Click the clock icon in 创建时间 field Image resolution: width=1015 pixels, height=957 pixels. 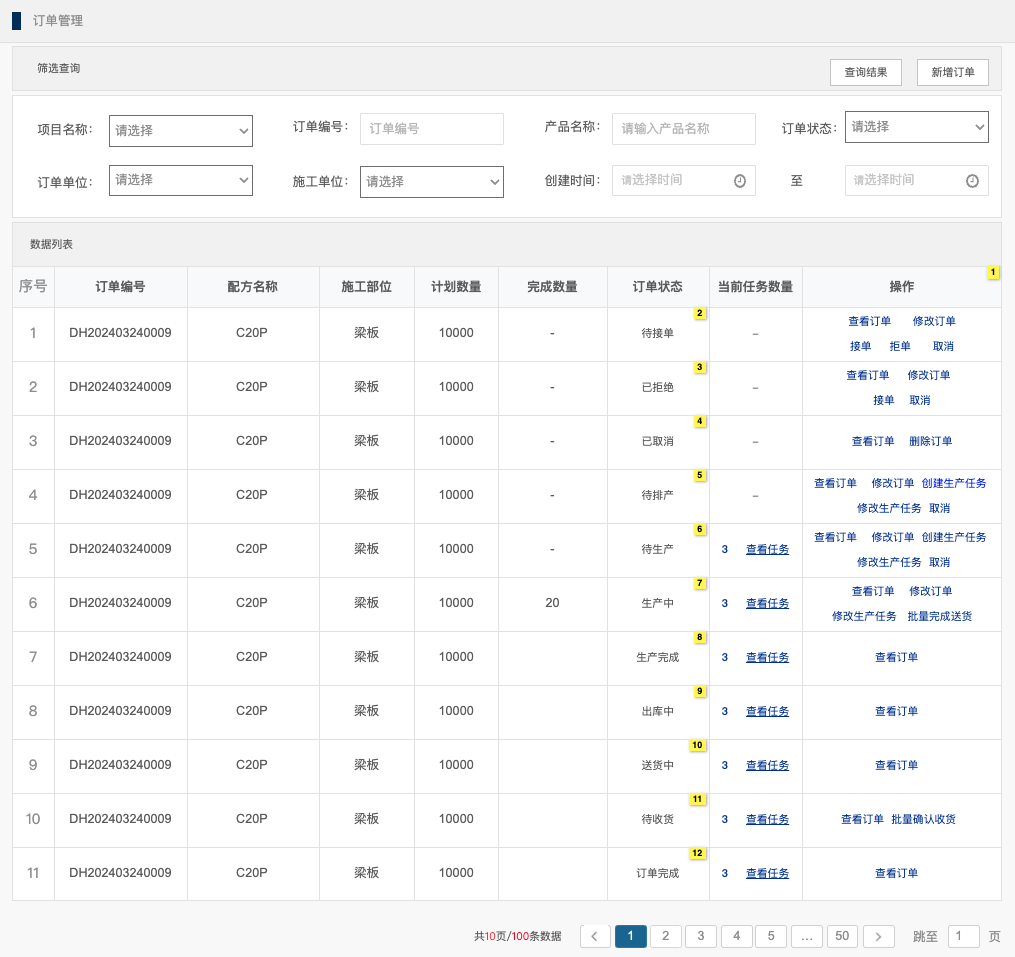coord(739,181)
